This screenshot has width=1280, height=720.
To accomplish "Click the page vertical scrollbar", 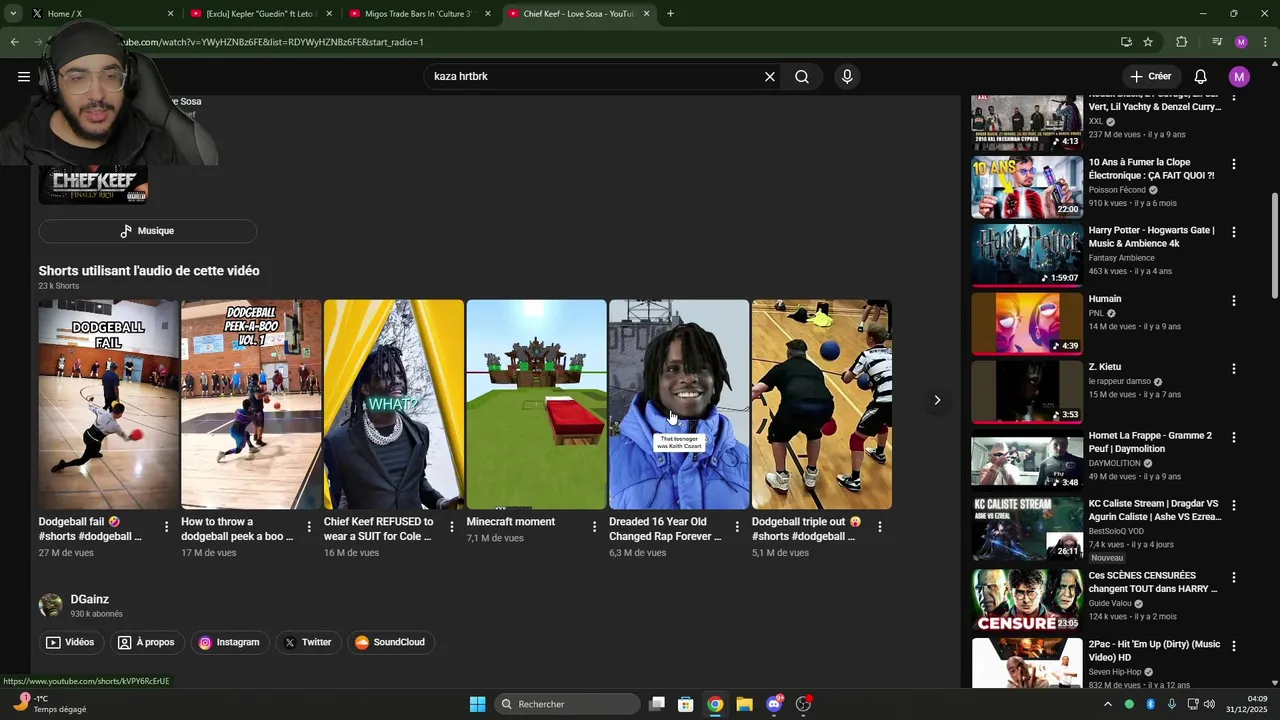I will click(1274, 245).
